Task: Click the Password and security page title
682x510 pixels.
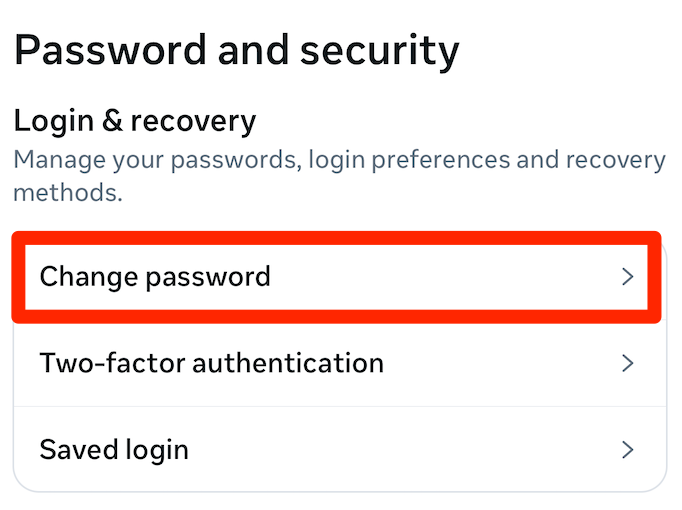Action: 236,50
